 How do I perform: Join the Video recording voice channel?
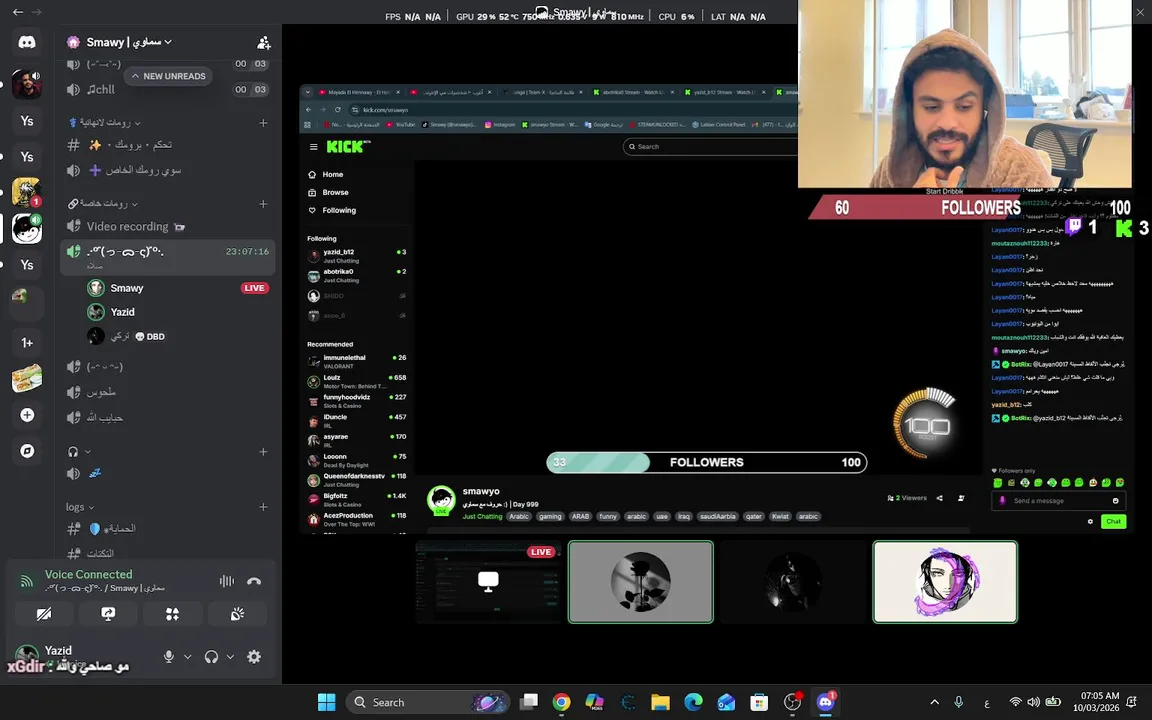(x=167, y=226)
